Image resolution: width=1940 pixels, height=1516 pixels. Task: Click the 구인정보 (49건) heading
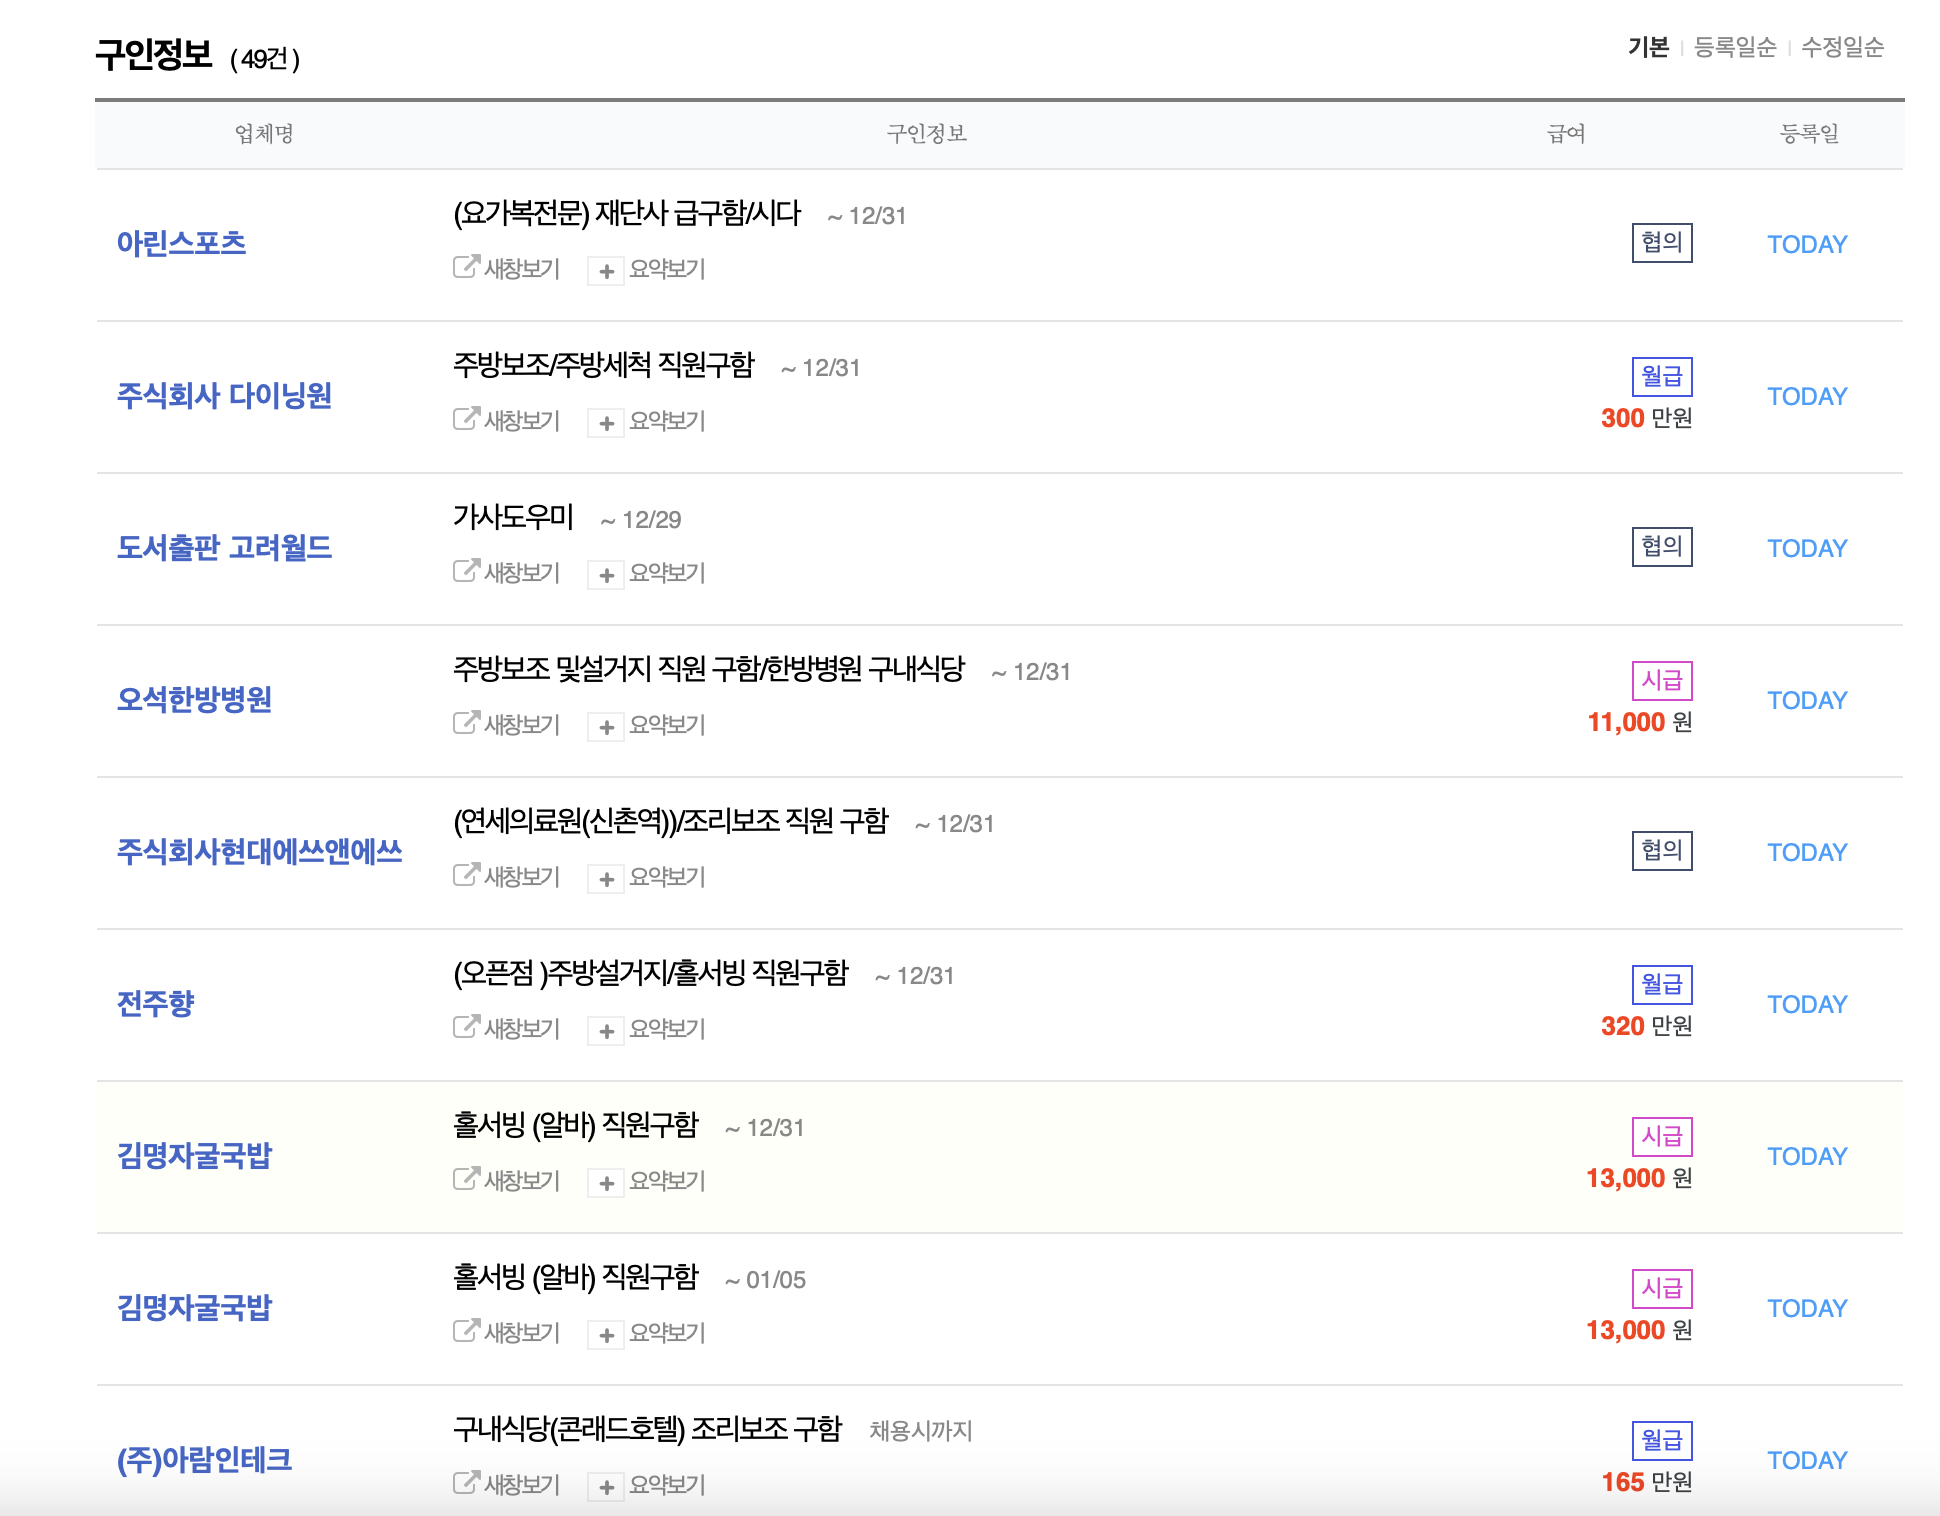(x=198, y=56)
